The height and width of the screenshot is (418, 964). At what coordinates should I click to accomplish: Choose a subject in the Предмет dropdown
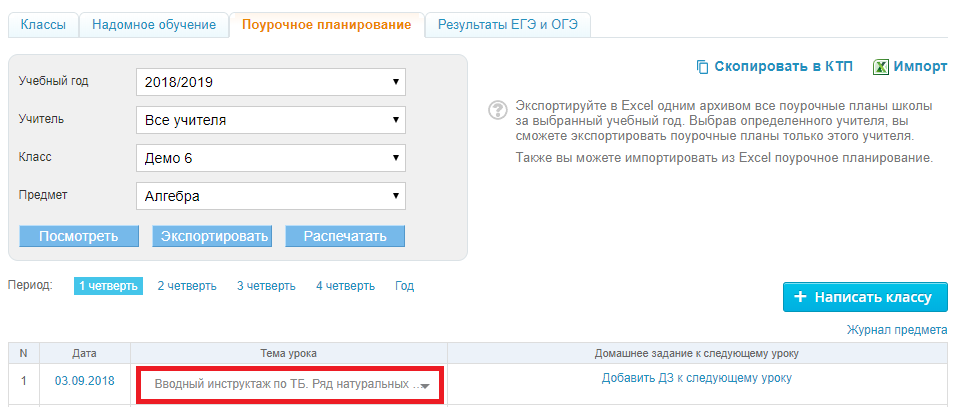[271, 196]
